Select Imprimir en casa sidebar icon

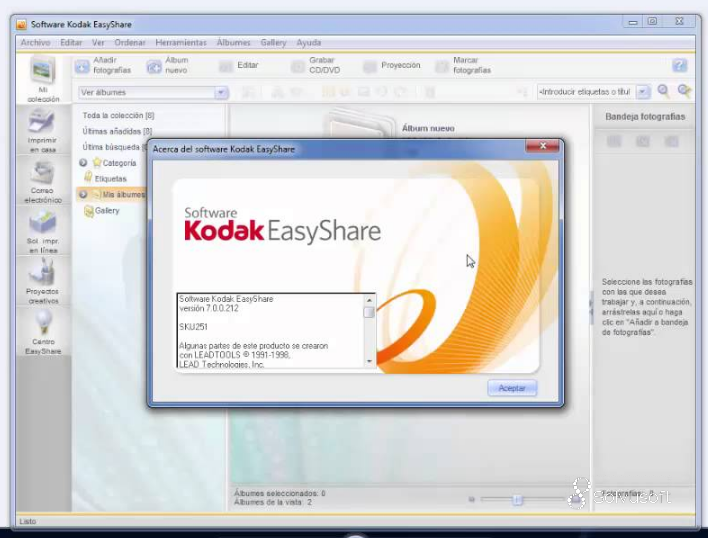tap(42, 131)
